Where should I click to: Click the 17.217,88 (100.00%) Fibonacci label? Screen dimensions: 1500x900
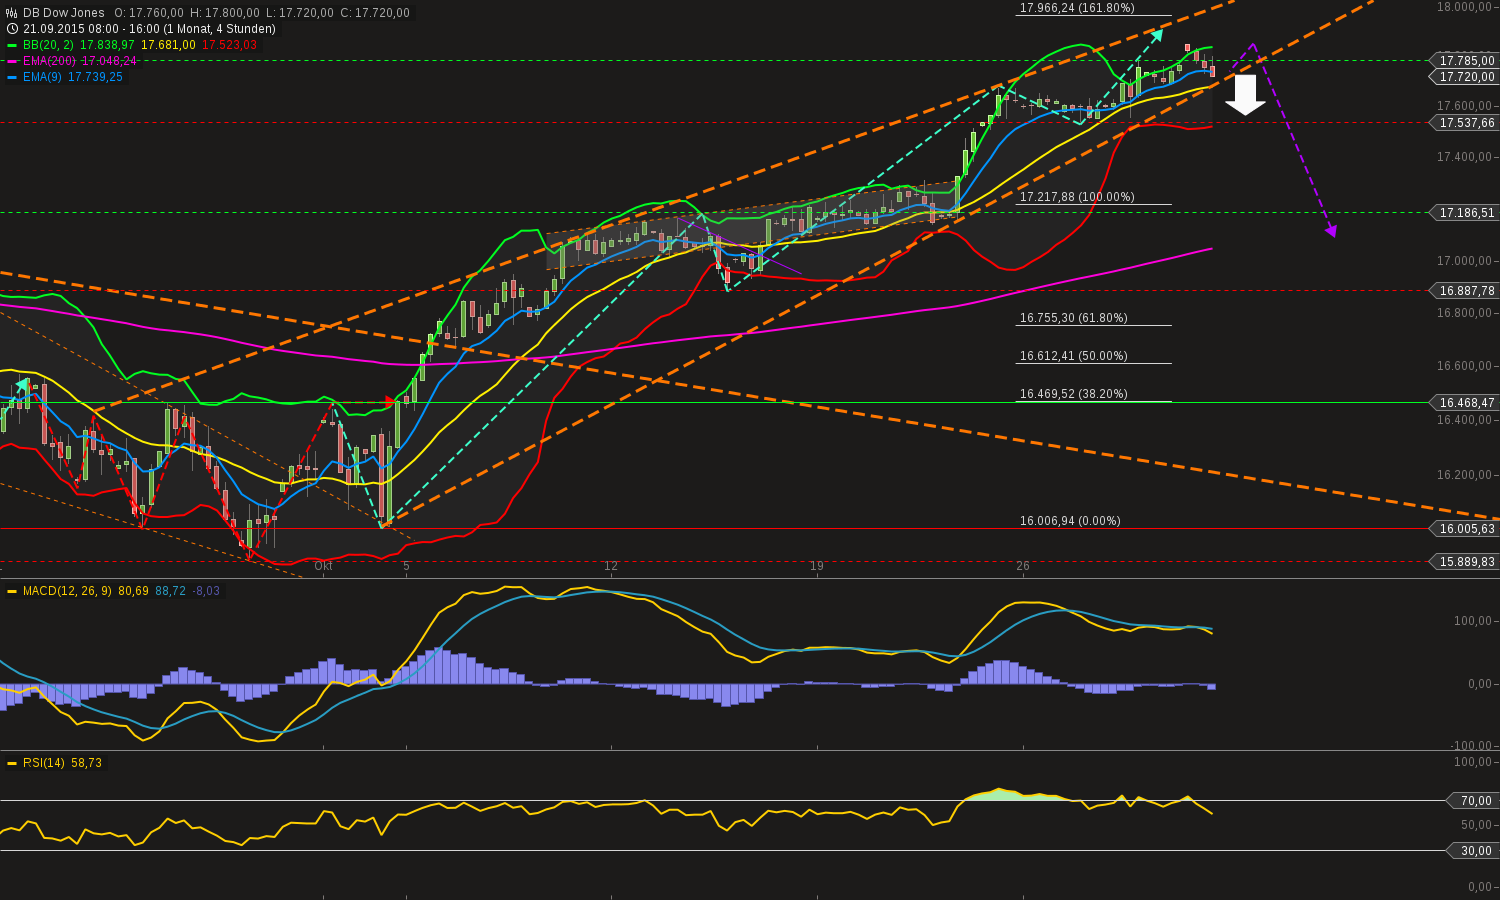pyautogui.click(x=1077, y=197)
